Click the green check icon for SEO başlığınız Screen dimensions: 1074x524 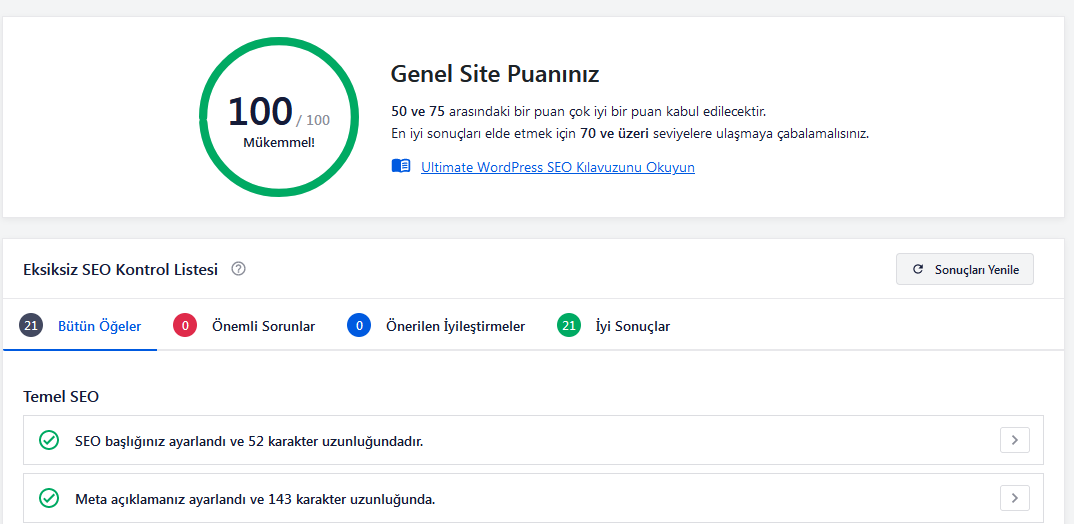click(x=49, y=440)
